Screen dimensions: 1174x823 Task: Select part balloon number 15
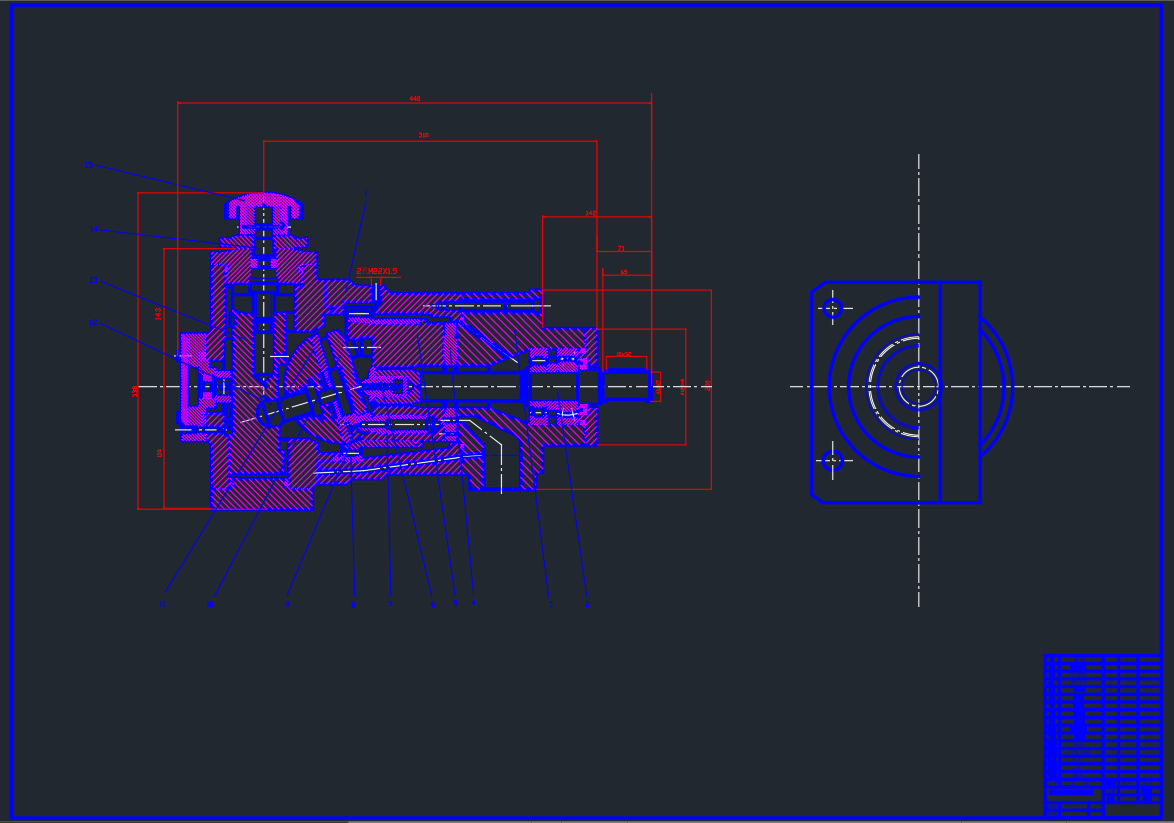(89, 165)
